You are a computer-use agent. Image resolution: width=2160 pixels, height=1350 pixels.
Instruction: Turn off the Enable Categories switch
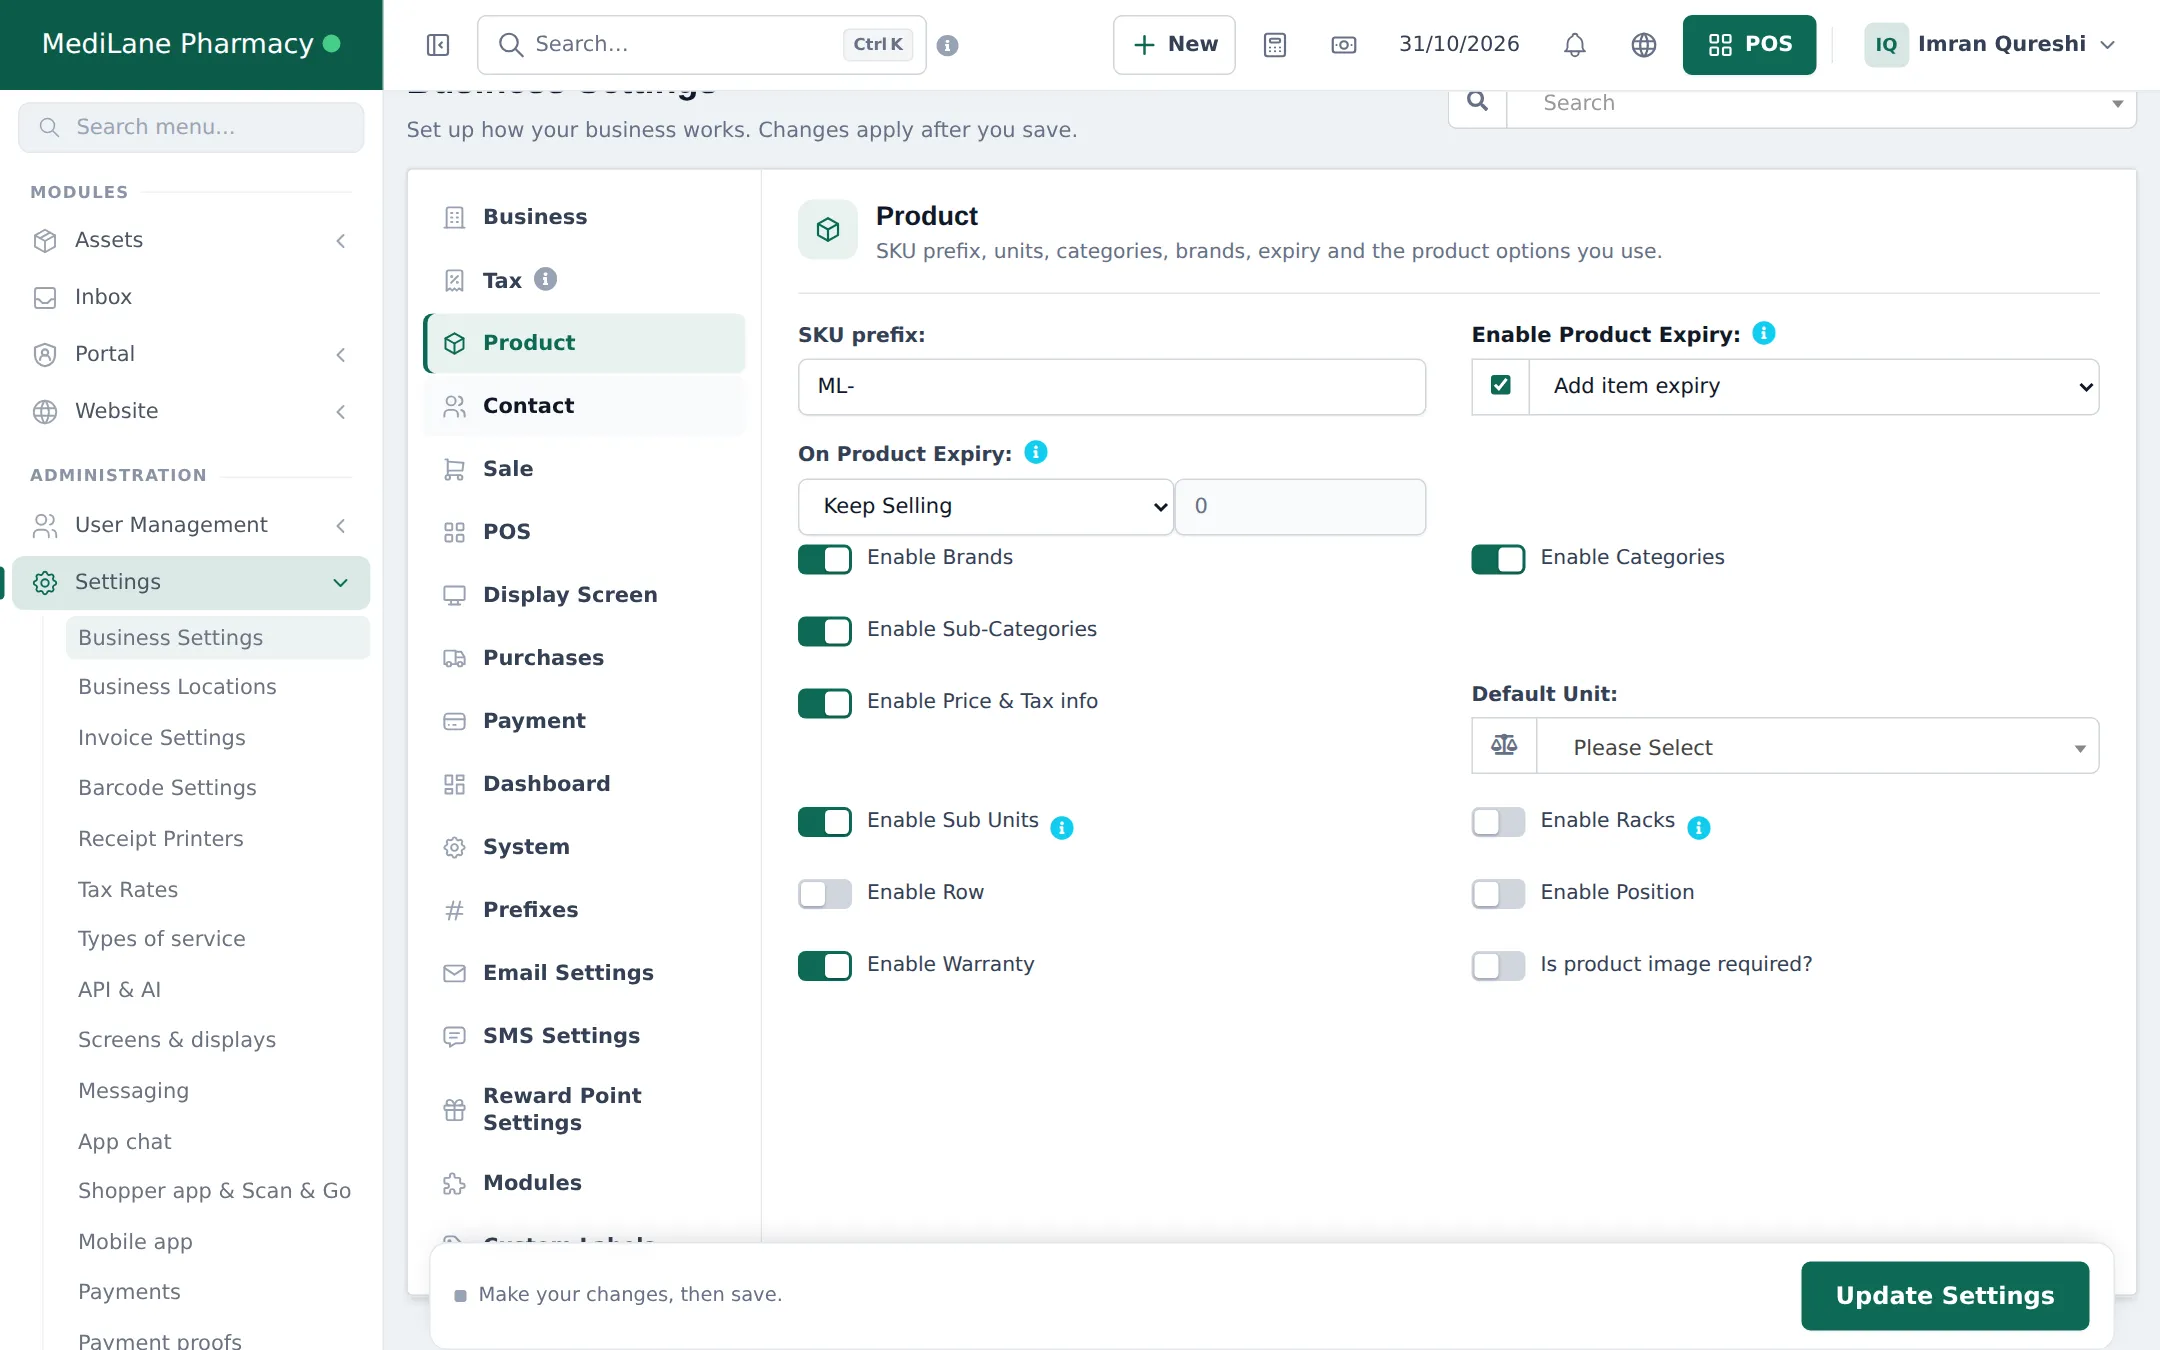1498,559
